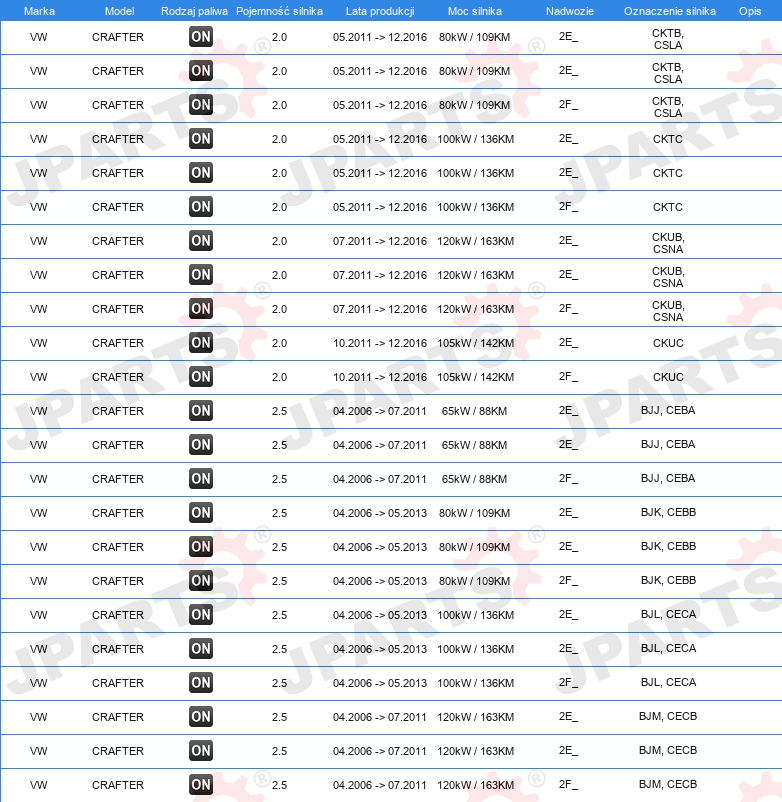Select the CKTB, CSLA engine code in the 2F_ row
Screen dimensions: 782x802
668,107
